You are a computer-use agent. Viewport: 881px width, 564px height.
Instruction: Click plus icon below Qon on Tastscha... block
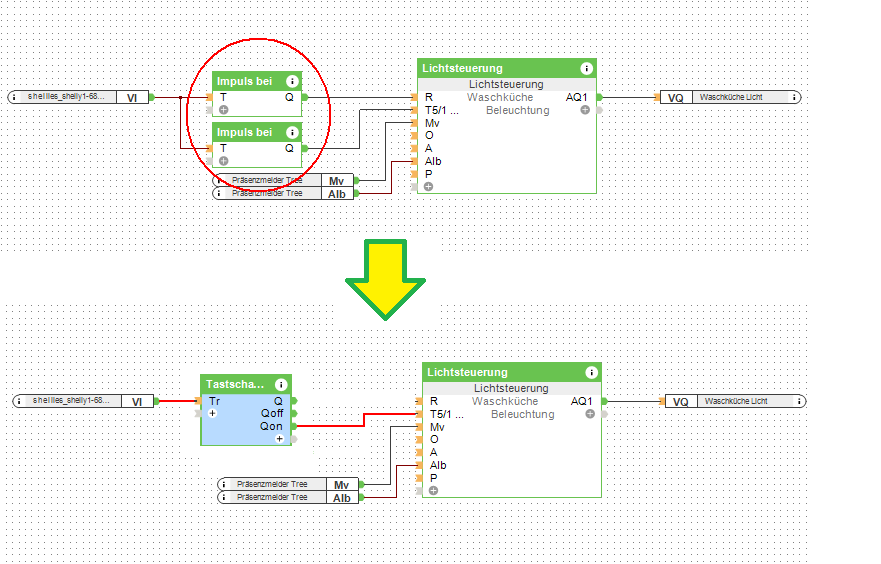279,439
